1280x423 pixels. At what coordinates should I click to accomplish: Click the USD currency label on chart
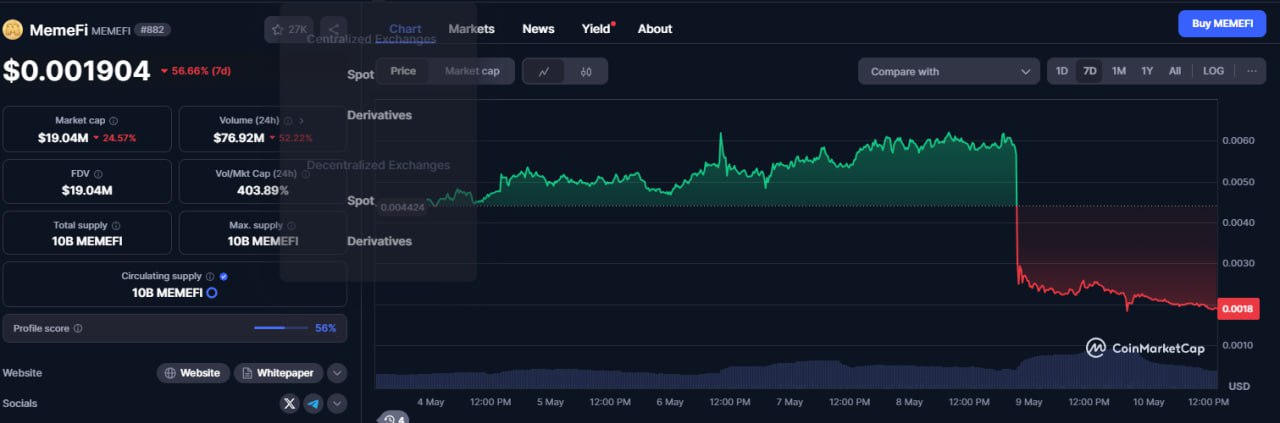[x=1239, y=386]
